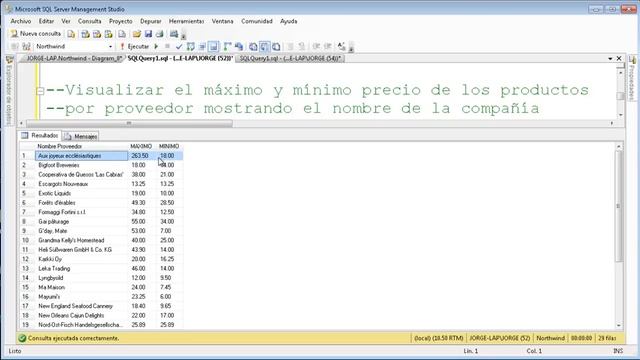Open the Comunidad menu
Screen dimensions: 640x360
click(x=257, y=21)
